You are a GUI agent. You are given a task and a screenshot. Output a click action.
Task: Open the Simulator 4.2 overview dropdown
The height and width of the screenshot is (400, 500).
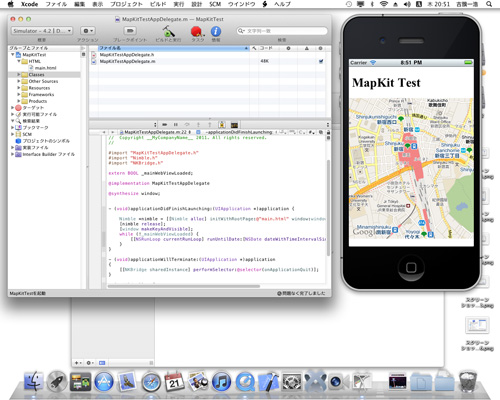[x=42, y=31]
